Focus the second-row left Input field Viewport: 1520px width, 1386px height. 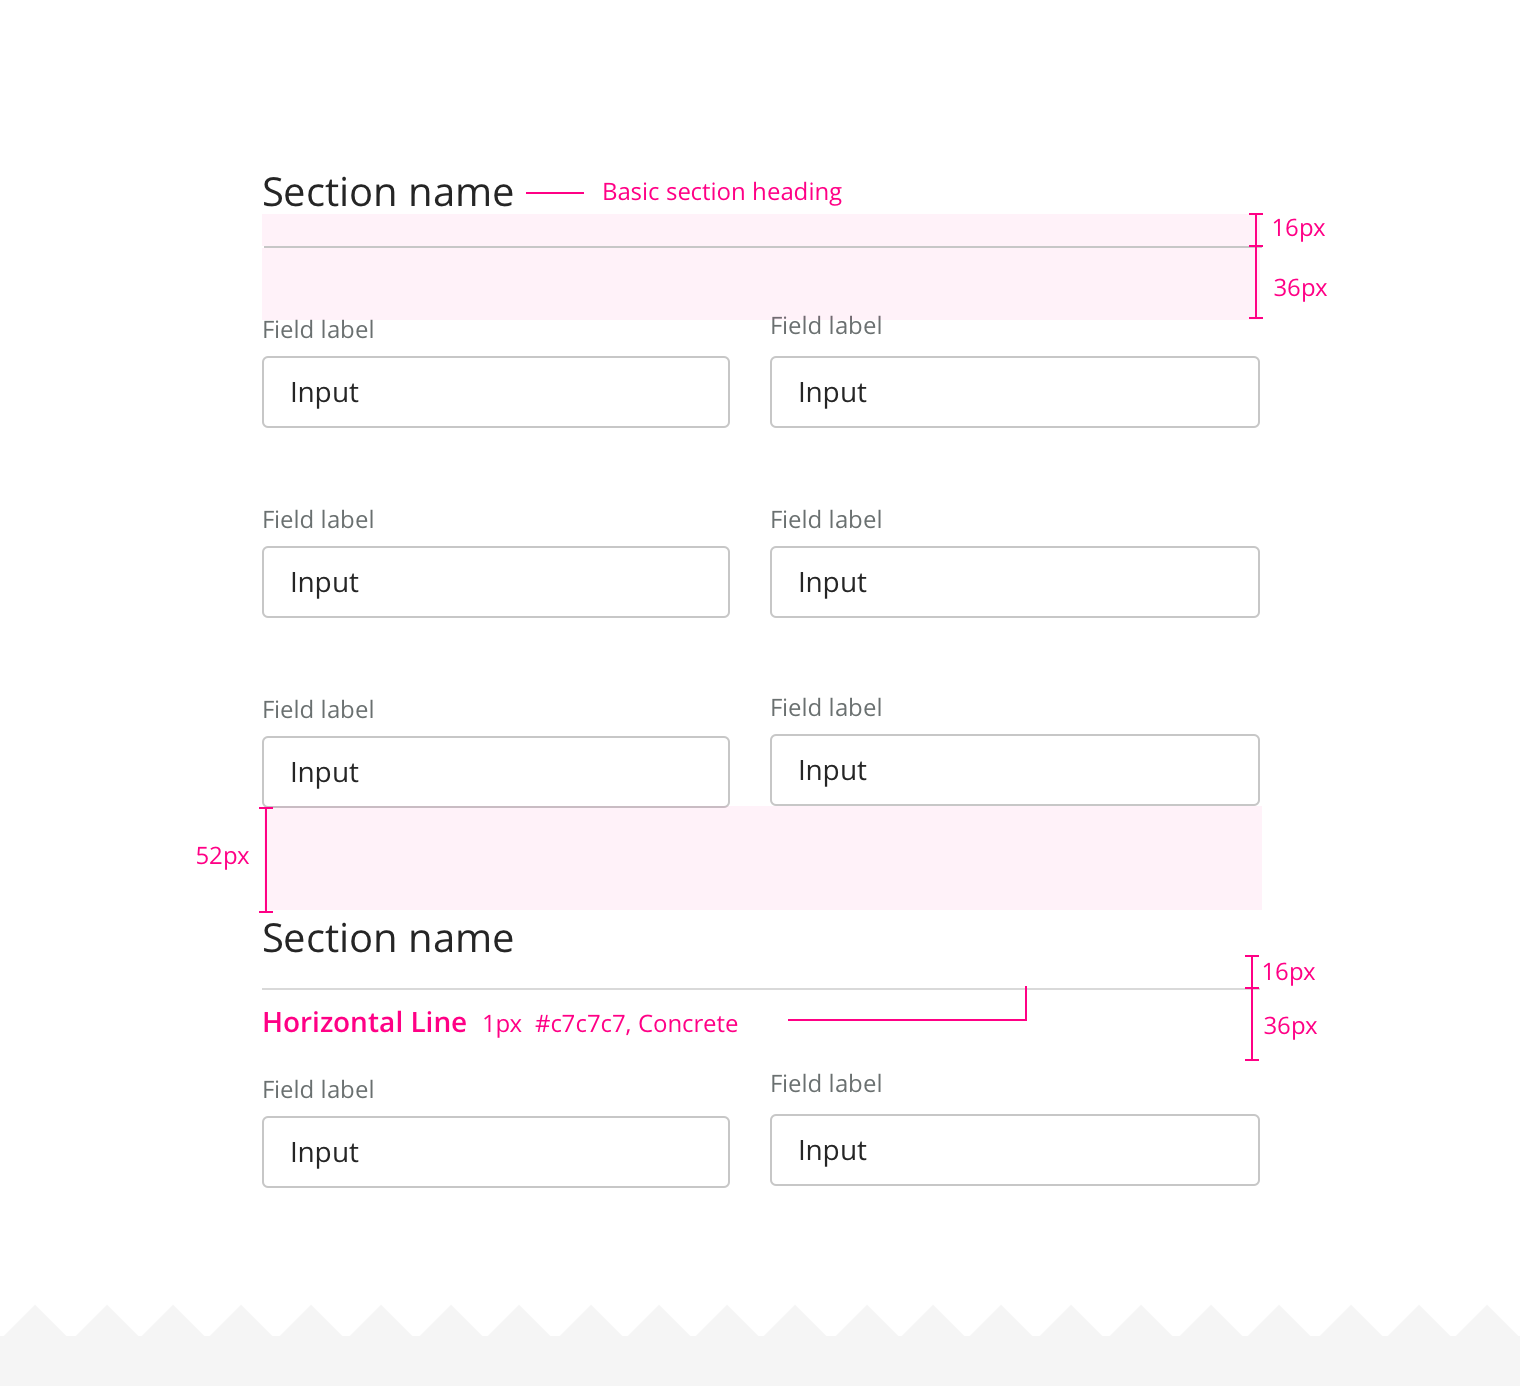coord(495,582)
